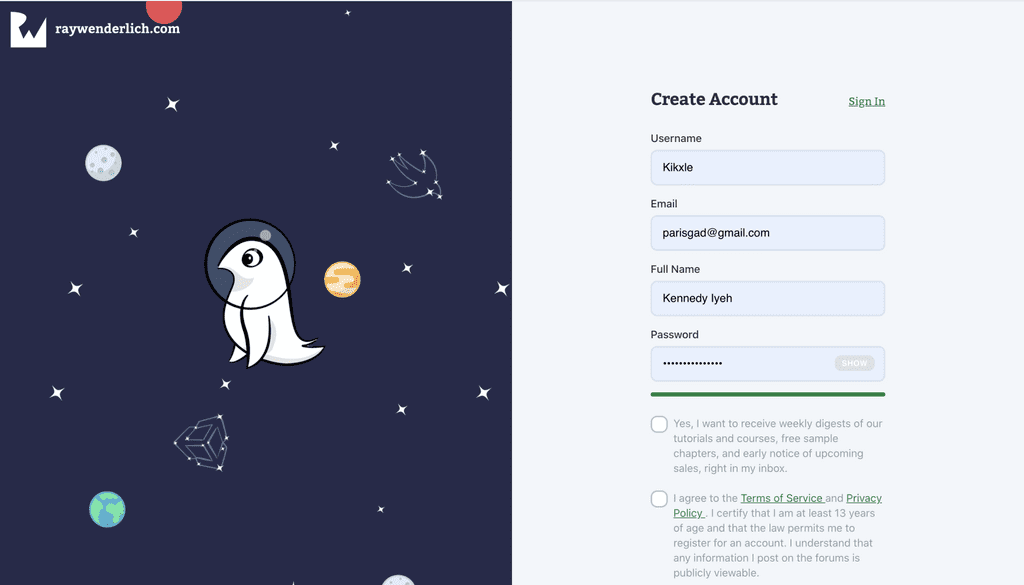Click the Earth globe illustration
This screenshot has height=585, width=1024.
[x=107, y=509]
